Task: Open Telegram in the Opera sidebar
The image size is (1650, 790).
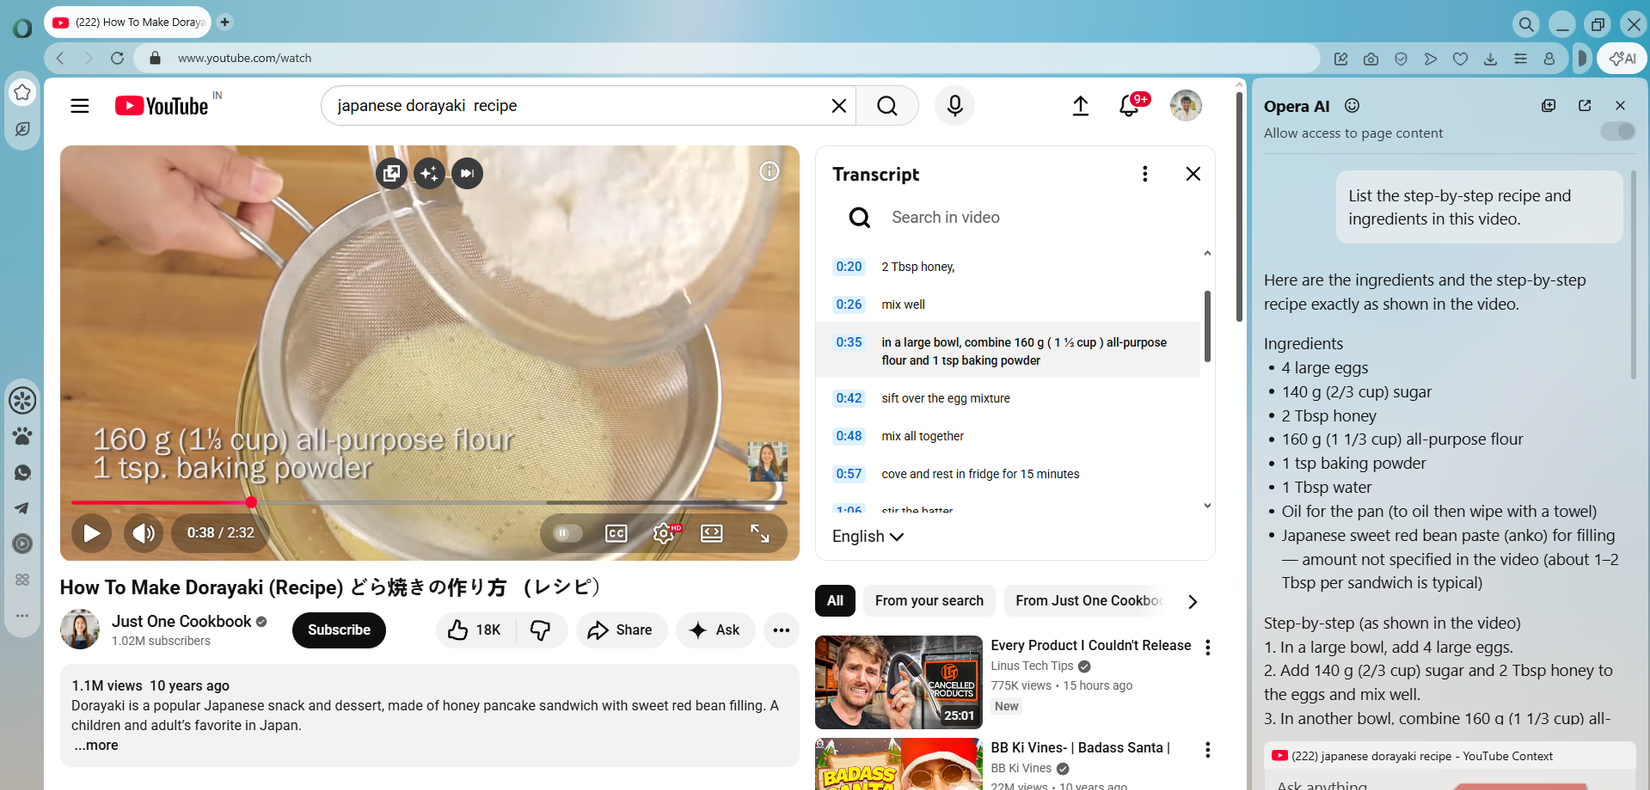Action: [x=22, y=508]
